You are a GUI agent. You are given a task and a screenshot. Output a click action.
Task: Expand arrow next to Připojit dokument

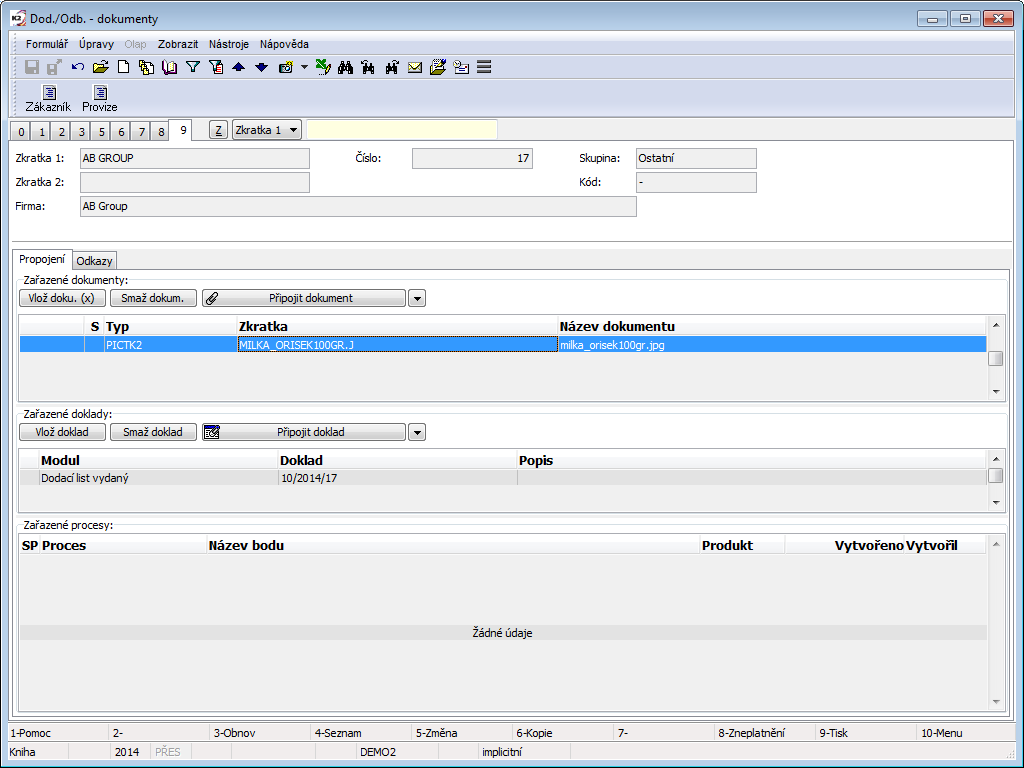tap(417, 298)
